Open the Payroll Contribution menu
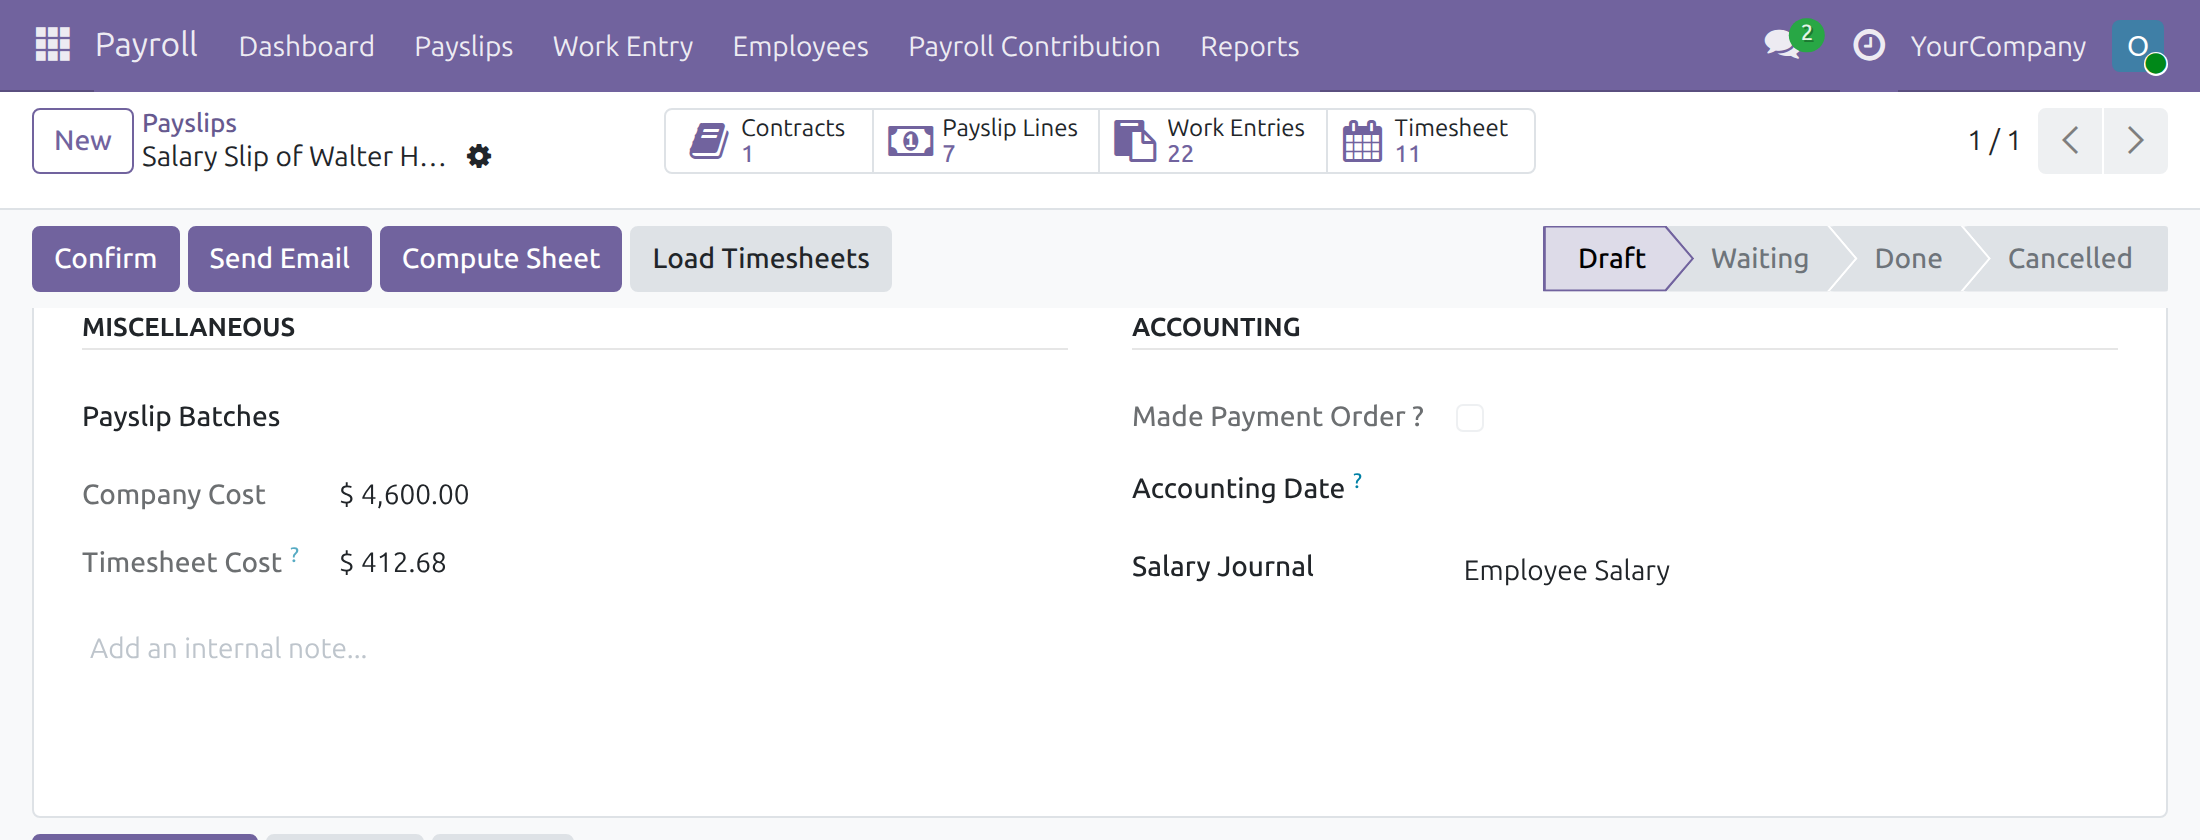 [x=1034, y=46]
